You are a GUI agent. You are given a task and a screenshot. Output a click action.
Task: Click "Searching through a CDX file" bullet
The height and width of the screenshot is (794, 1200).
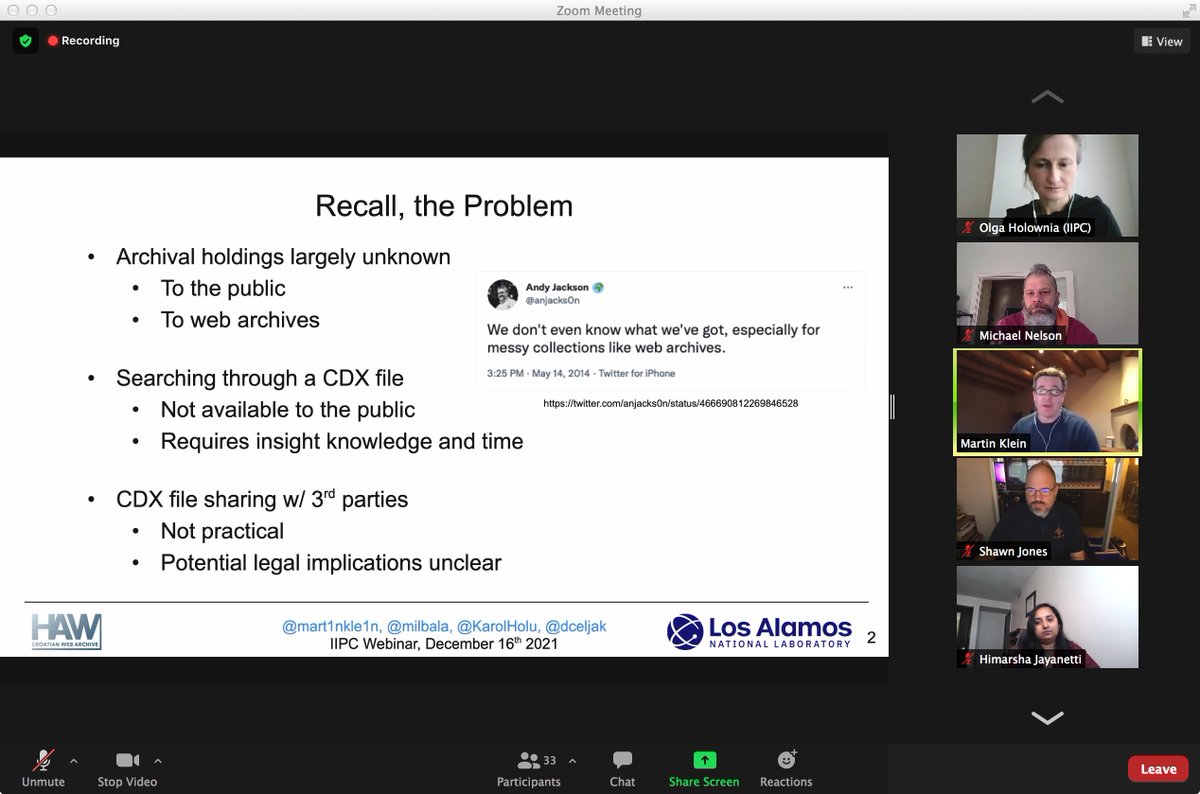(x=260, y=378)
